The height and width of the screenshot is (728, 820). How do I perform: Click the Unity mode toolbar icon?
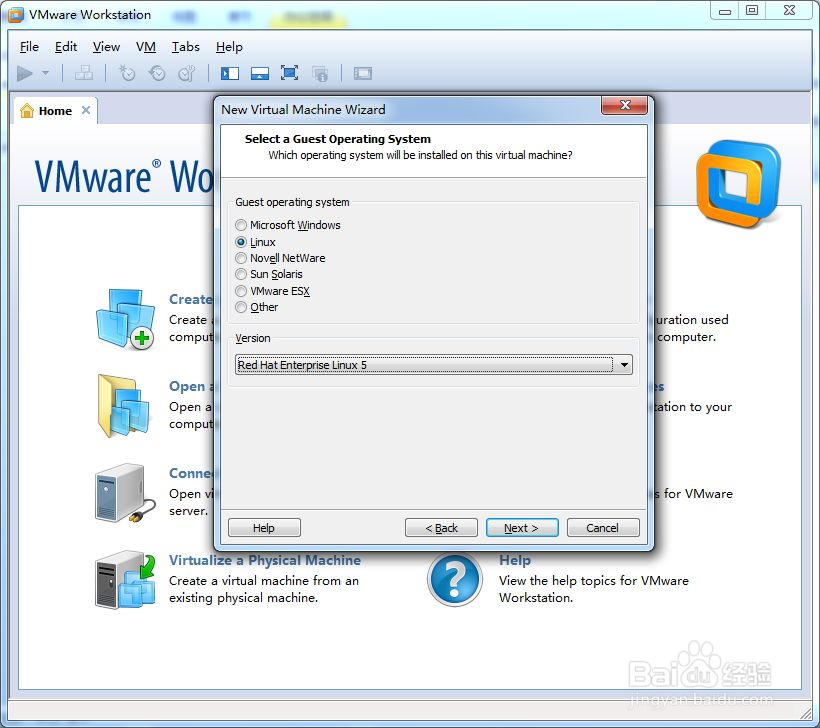tap(320, 74)
